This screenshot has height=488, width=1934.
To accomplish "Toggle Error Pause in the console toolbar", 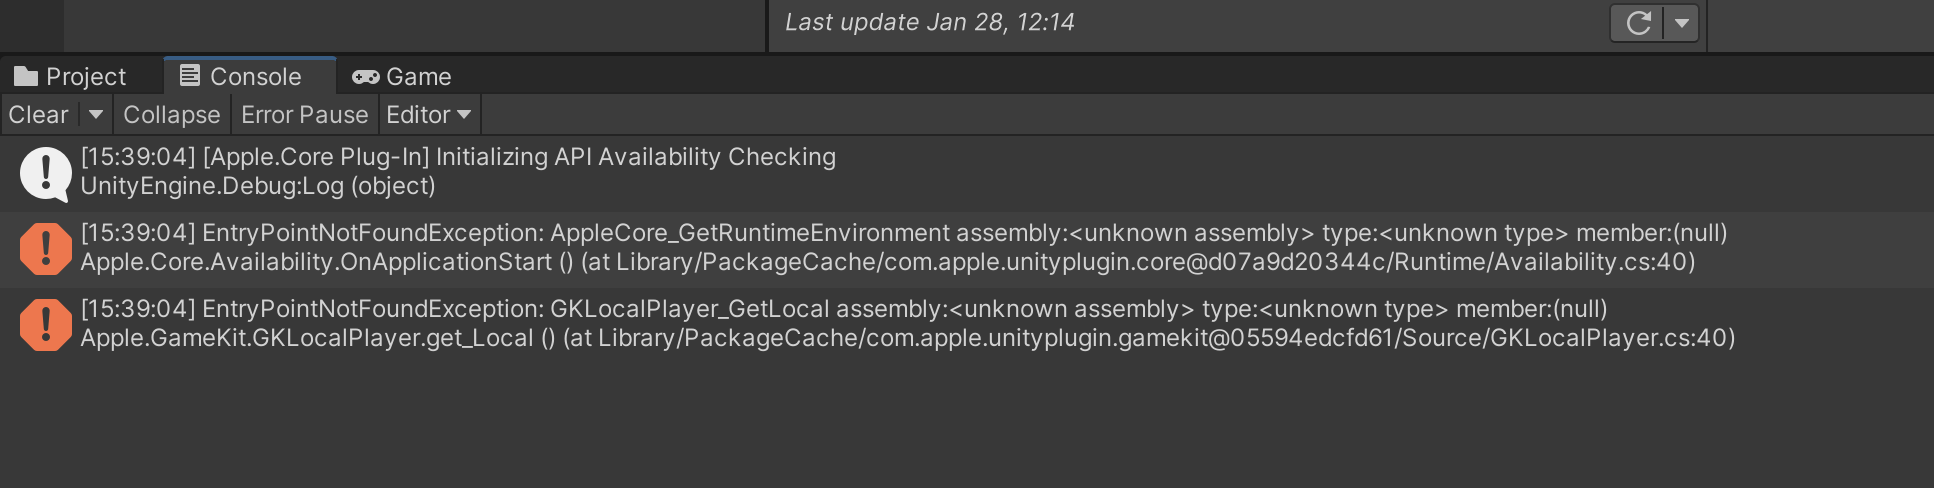I will (305, 115).
